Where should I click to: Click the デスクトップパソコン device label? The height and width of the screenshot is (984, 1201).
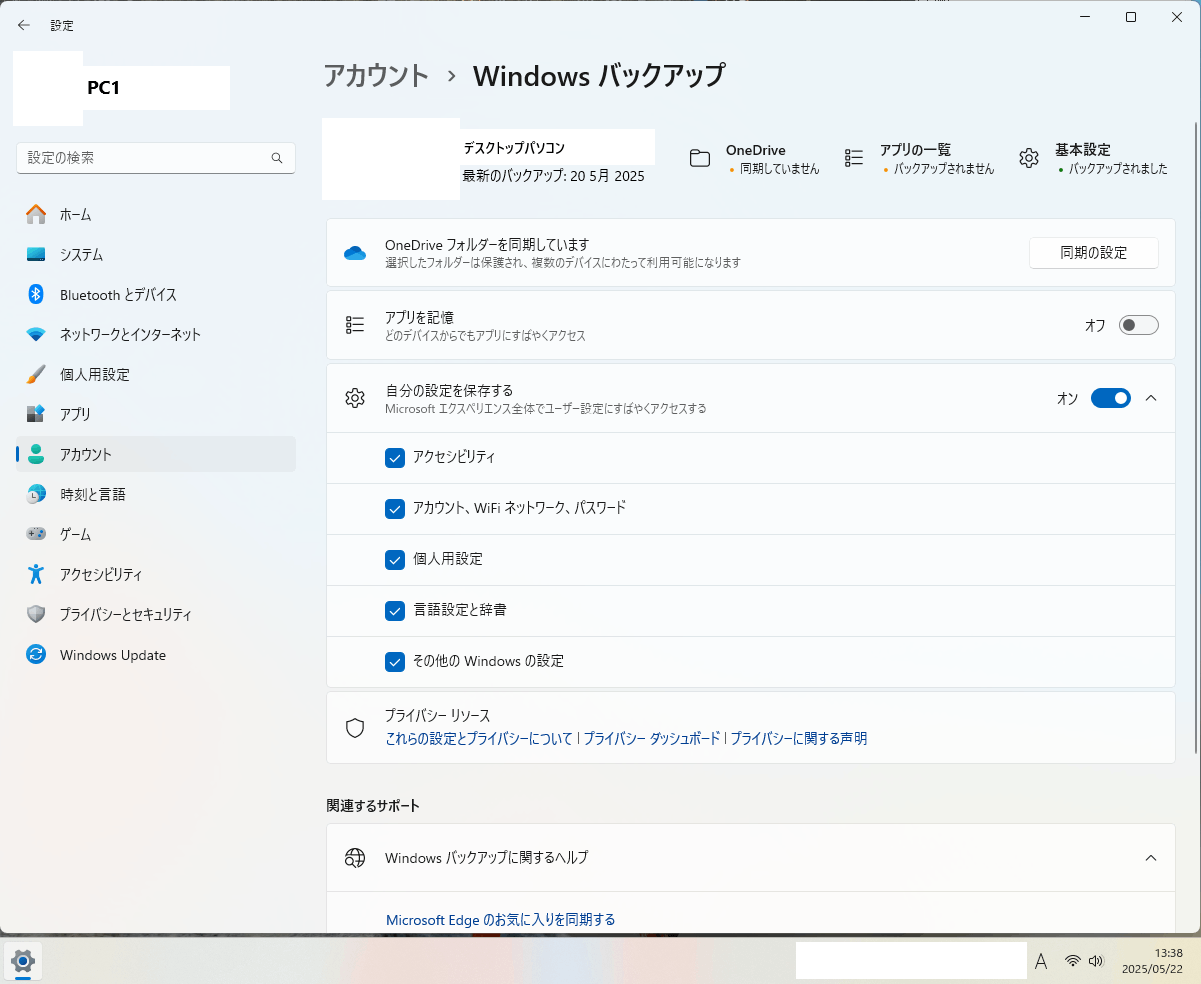tap(514, 148)
